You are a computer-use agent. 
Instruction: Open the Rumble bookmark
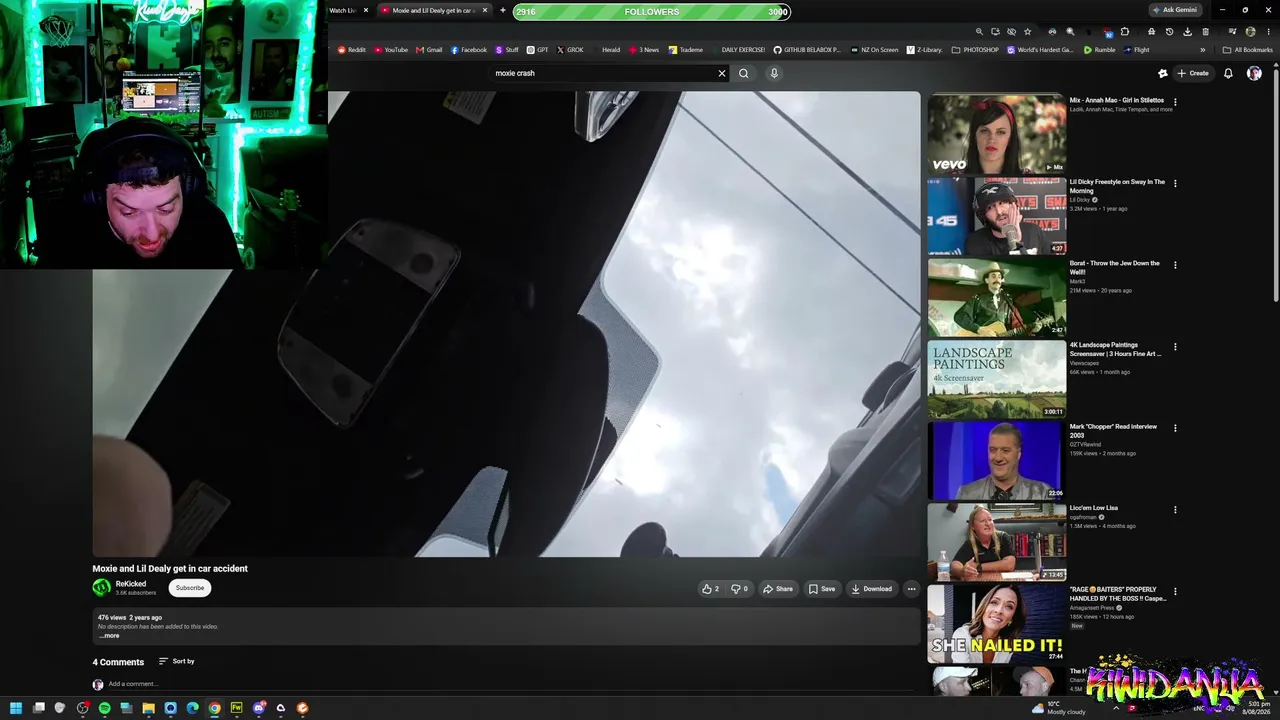1100,50
